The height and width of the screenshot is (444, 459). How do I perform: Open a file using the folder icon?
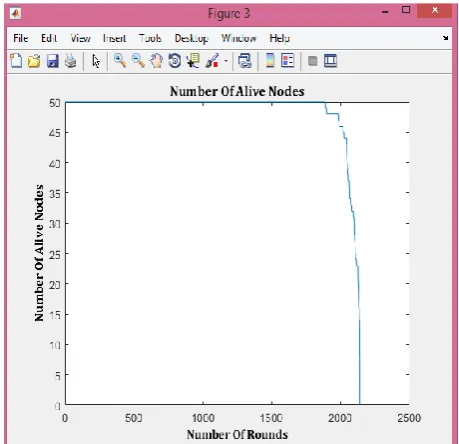tap(34, 61)
